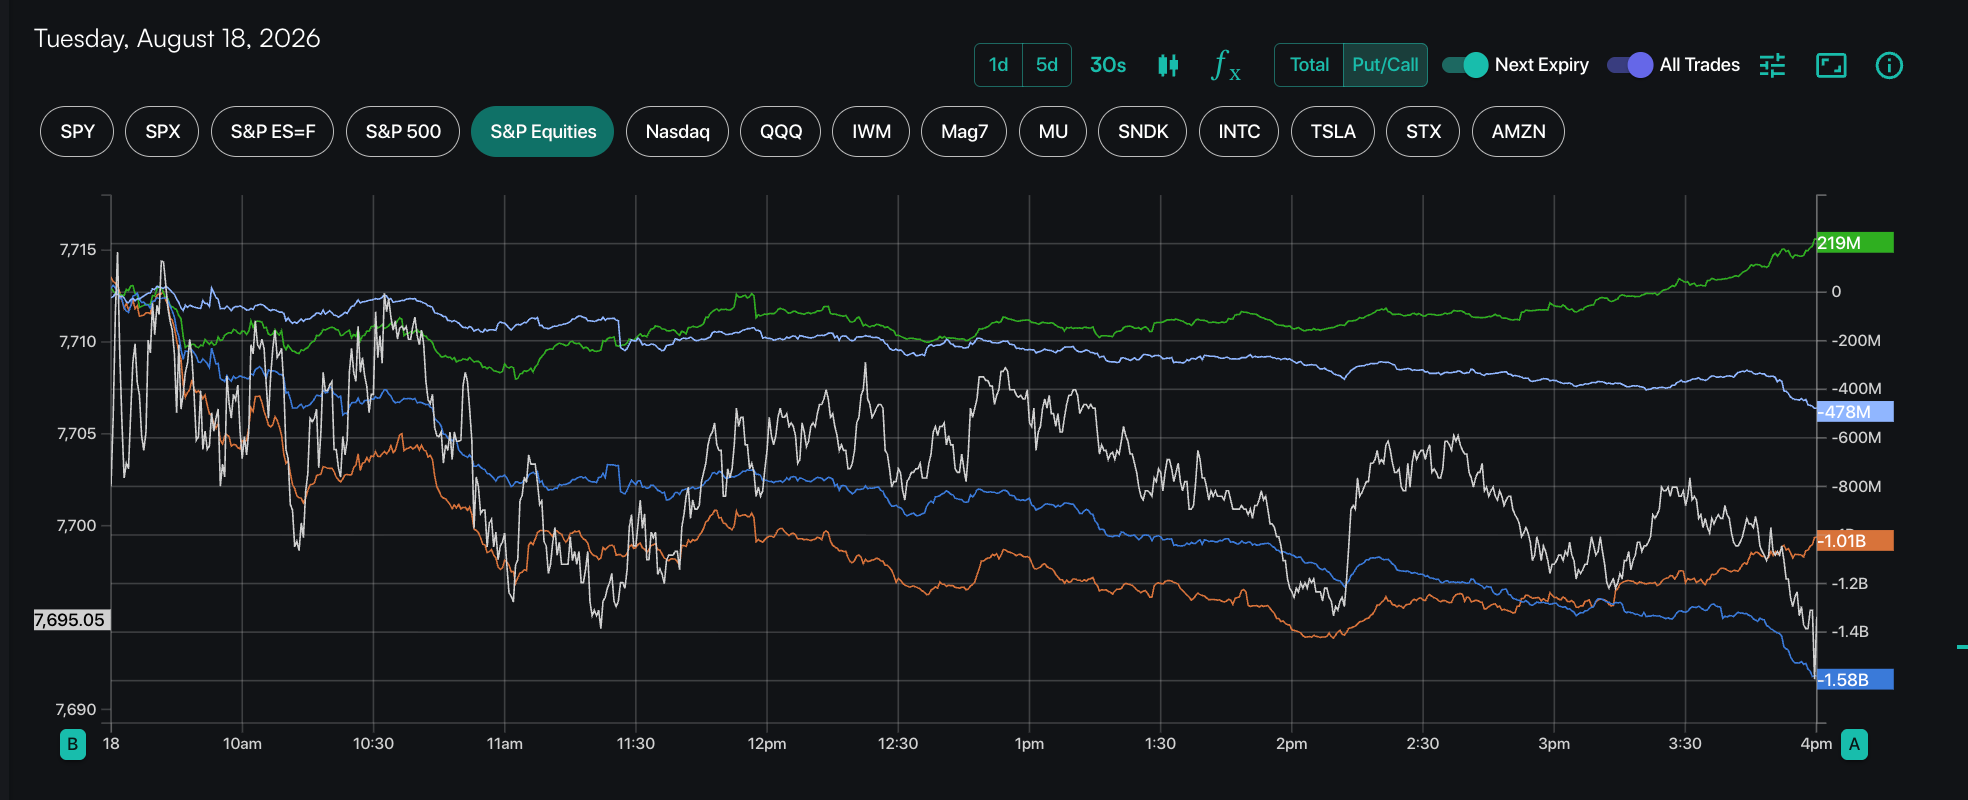Toggle the Next Expiry switch

coord(1465,65)
